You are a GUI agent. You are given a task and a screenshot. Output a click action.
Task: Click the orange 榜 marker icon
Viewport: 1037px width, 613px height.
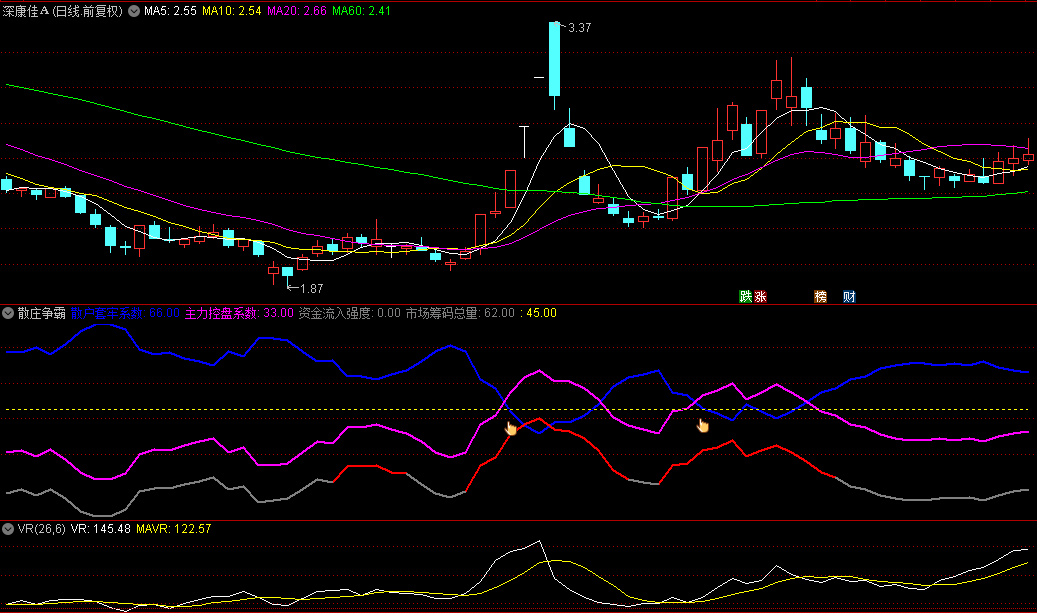pos(821,296)
